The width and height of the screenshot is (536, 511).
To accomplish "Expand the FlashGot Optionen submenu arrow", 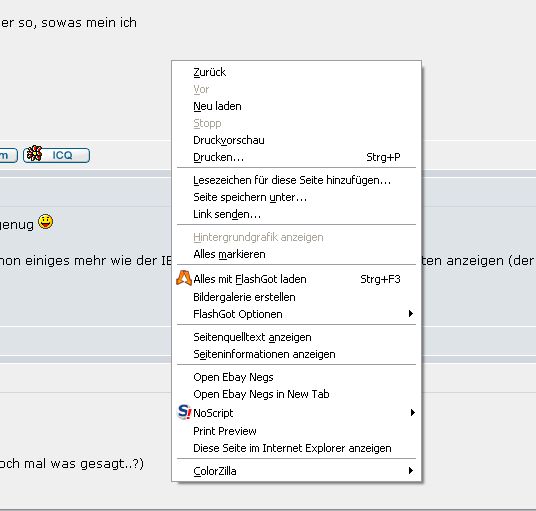I will pyautogui.click(x=411, y=313).
